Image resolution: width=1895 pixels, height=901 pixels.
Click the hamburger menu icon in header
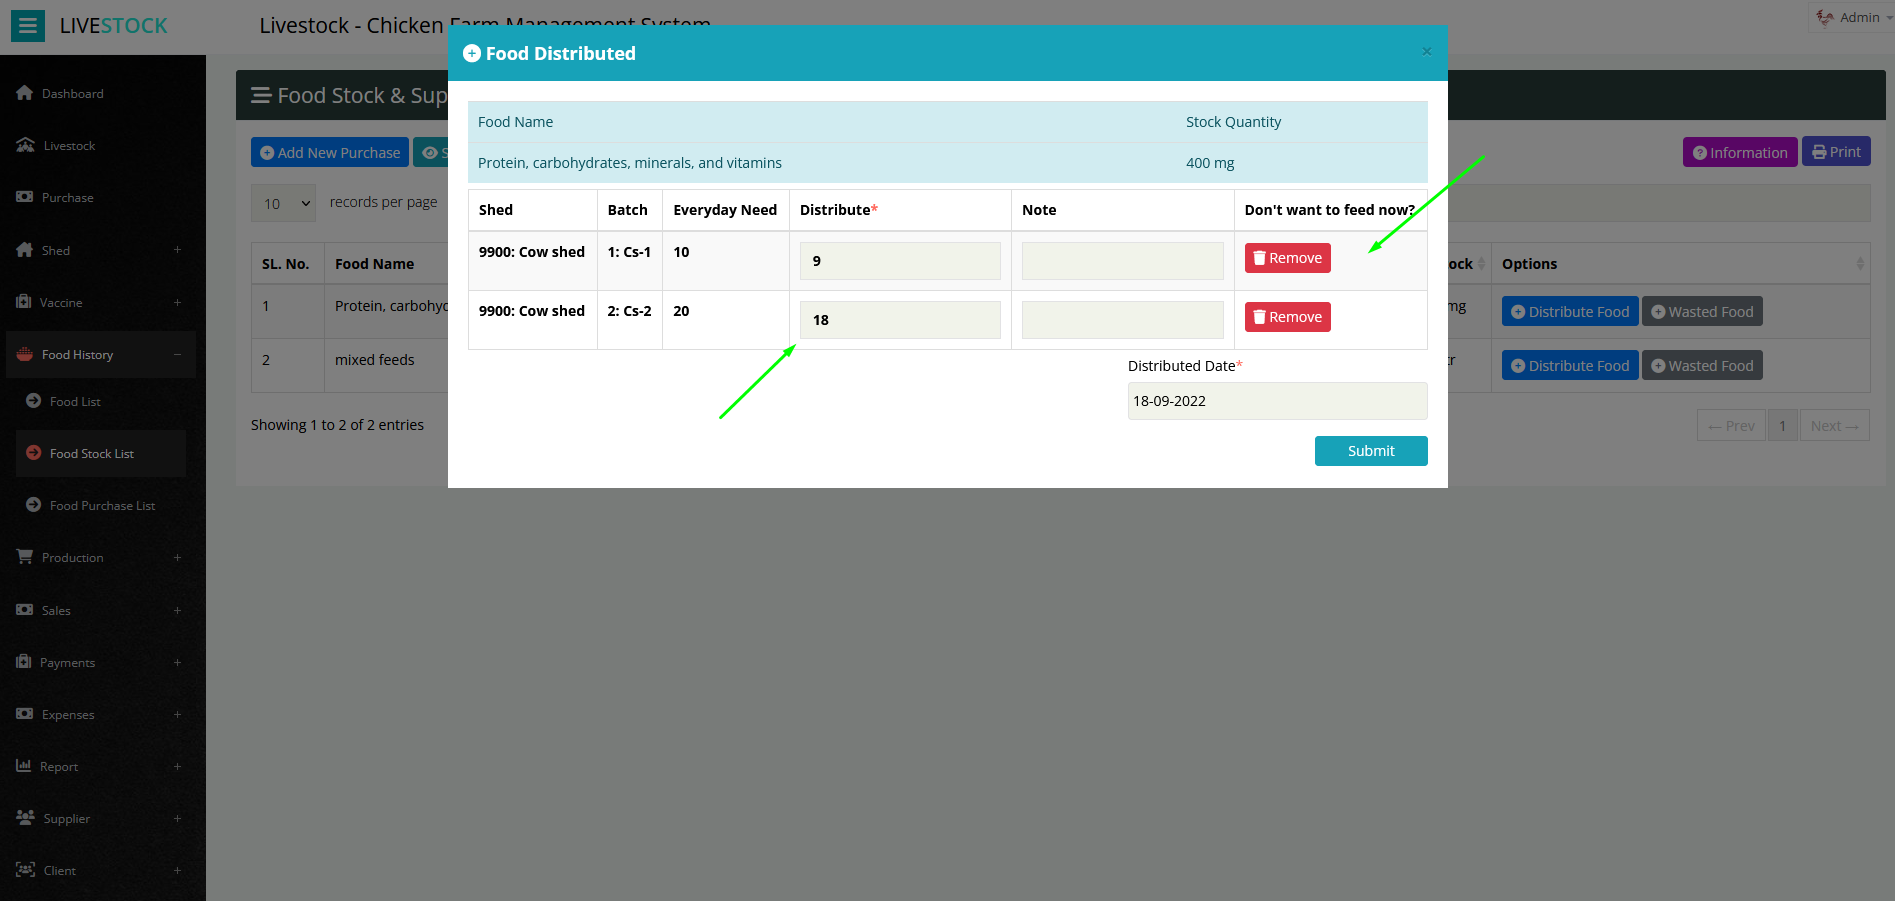[28, 26]
